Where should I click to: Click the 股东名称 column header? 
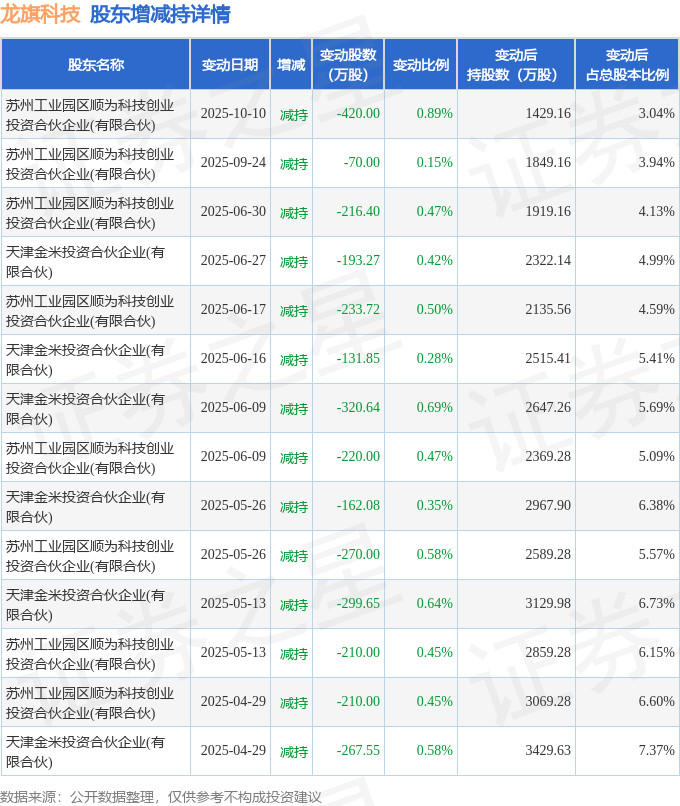[x=96, y=65]
